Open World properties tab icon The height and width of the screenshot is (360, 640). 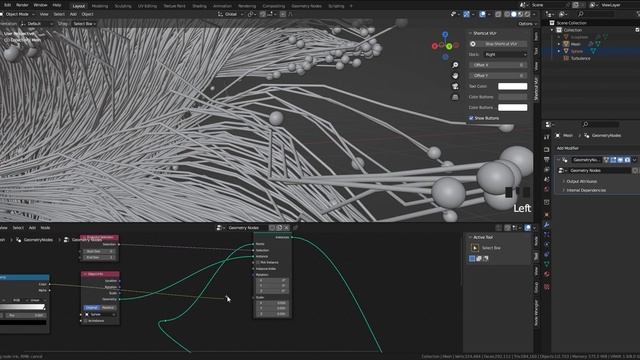pos(547,189)
